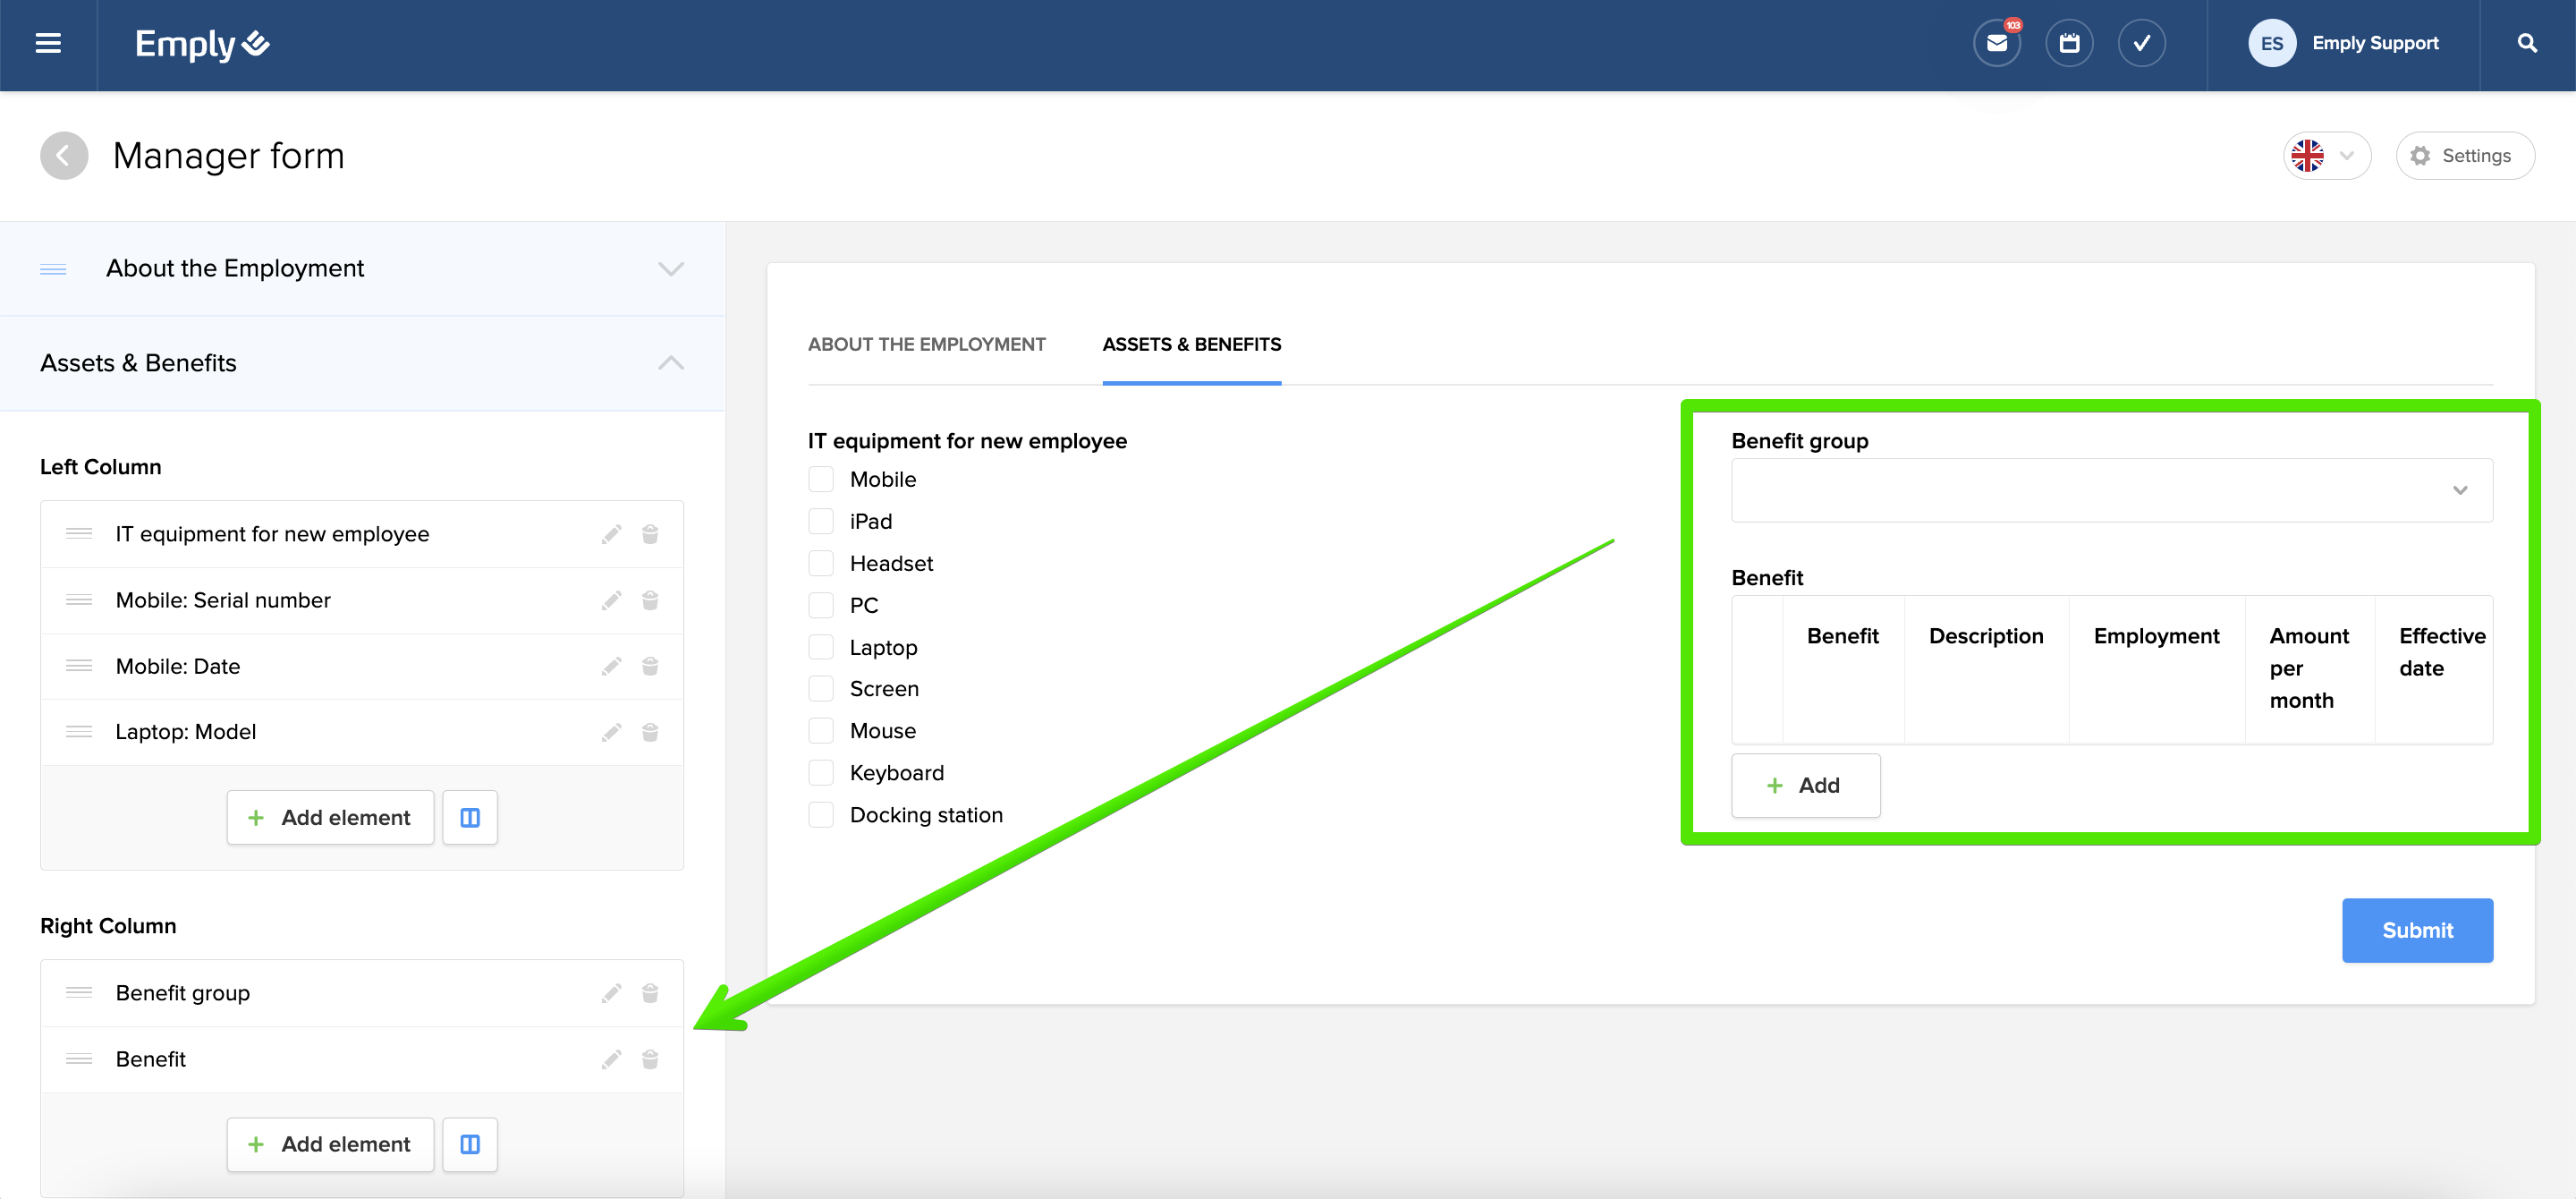This screenshot has height=1199, width=2576.
Task: Open the Settings button
Action: [x=2464, y=156]
